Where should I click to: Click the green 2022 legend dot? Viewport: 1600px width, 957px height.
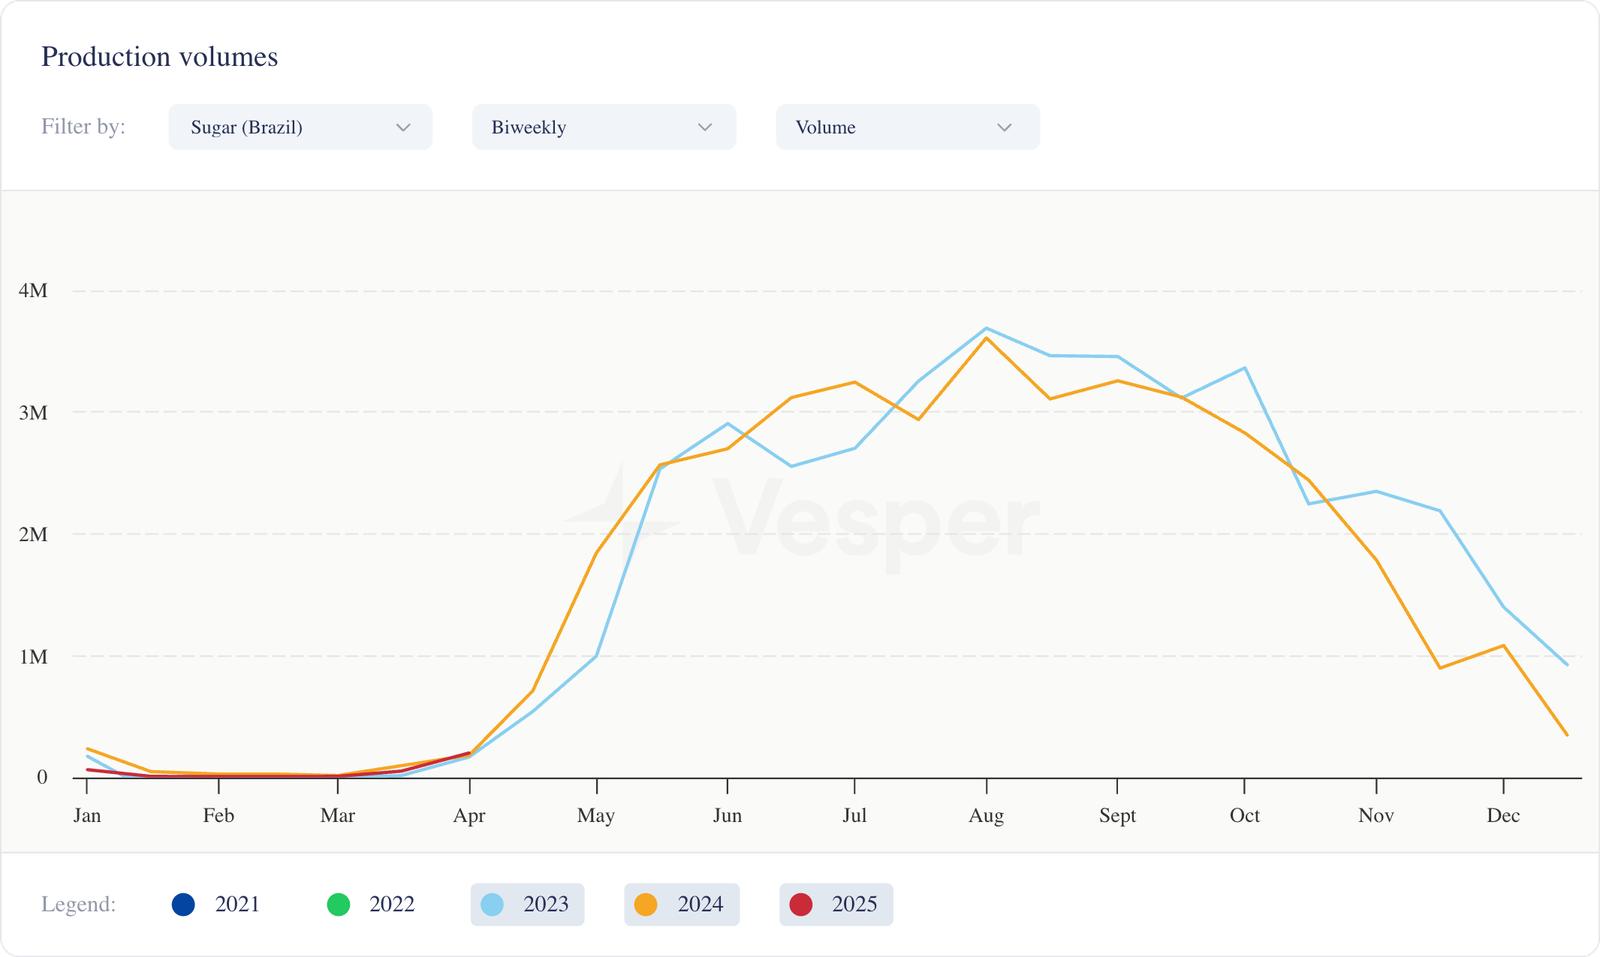tap(339, 904)
